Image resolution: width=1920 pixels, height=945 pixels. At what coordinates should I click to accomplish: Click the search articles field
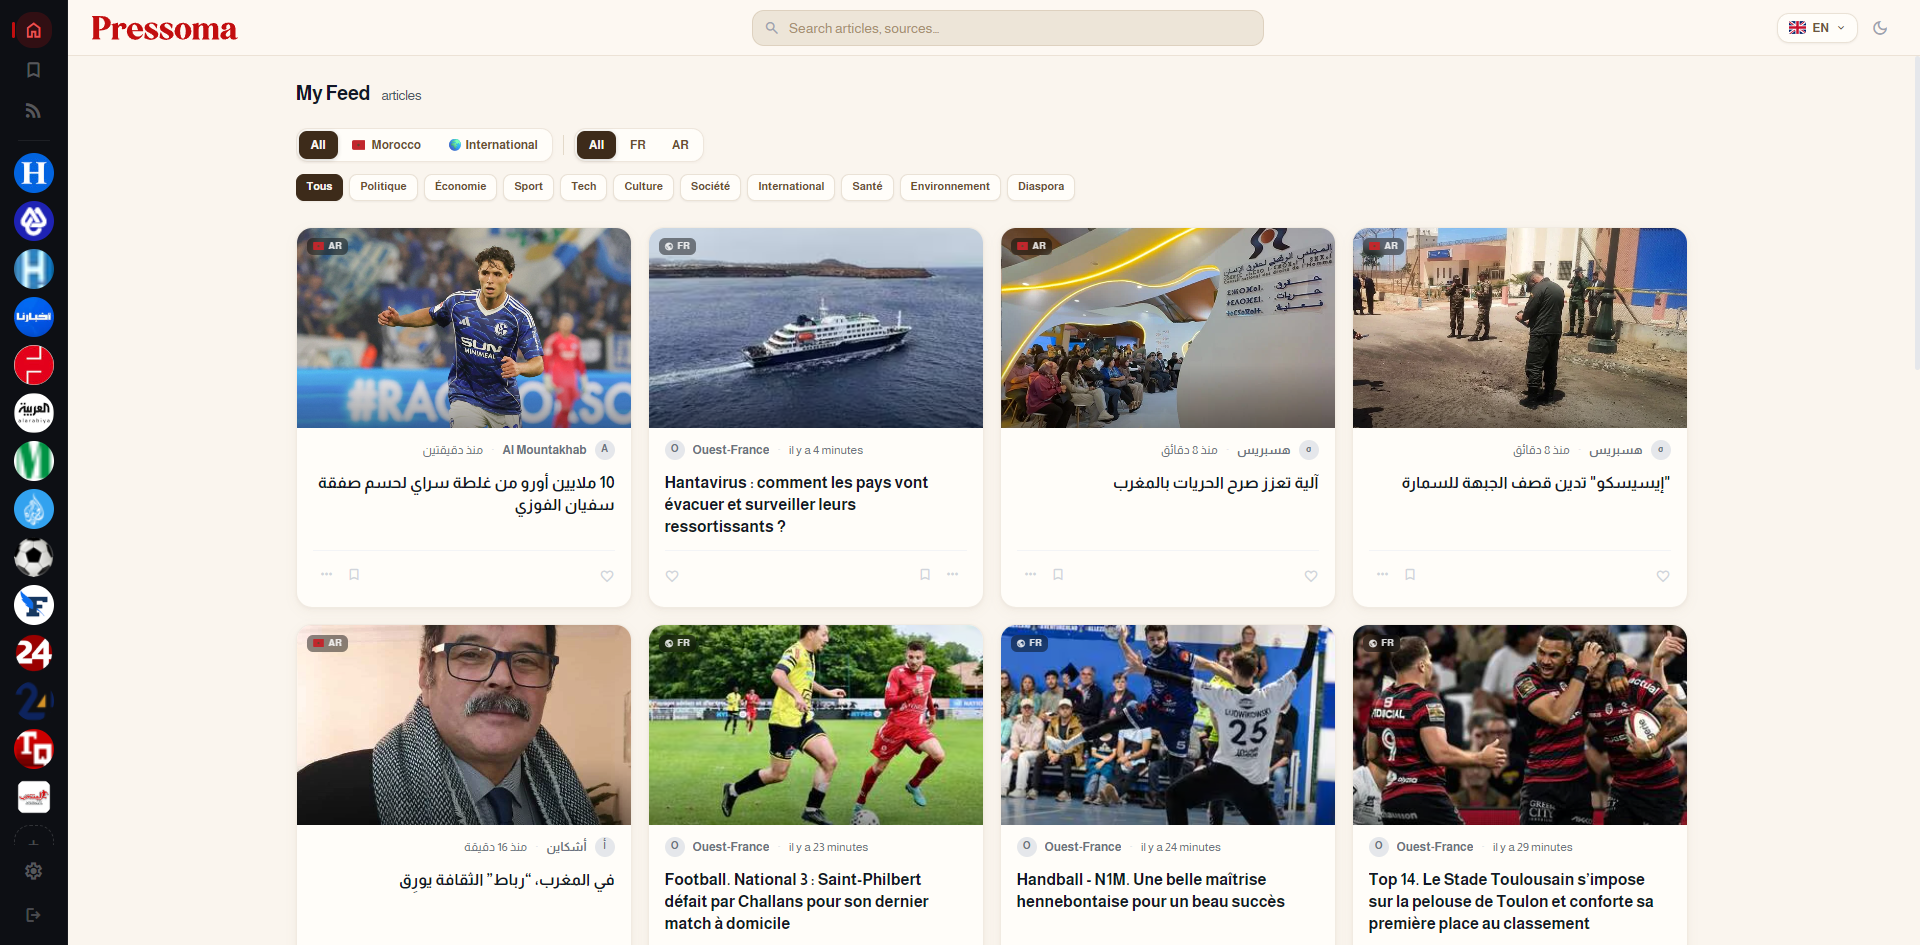click(1008, 28)
